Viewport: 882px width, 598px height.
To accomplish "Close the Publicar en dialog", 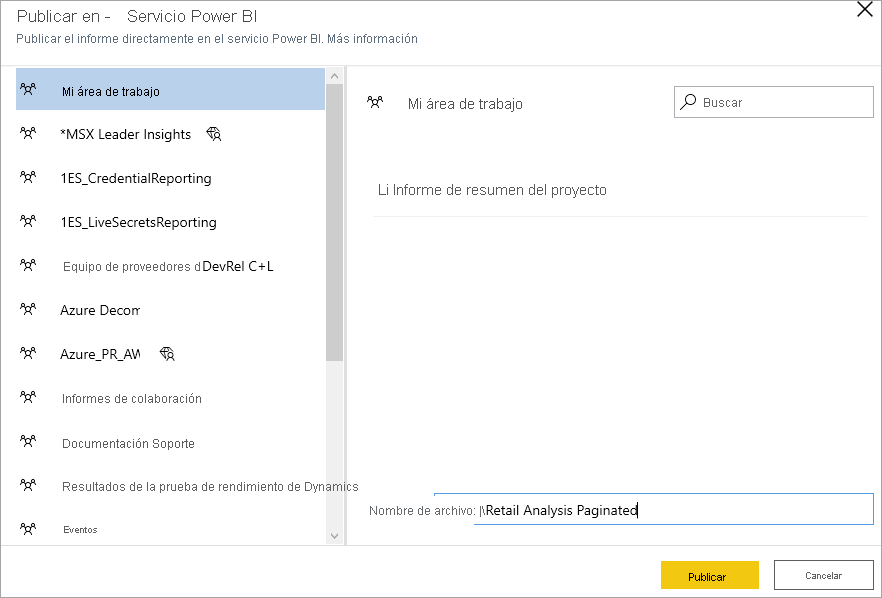I will [865, 10].
